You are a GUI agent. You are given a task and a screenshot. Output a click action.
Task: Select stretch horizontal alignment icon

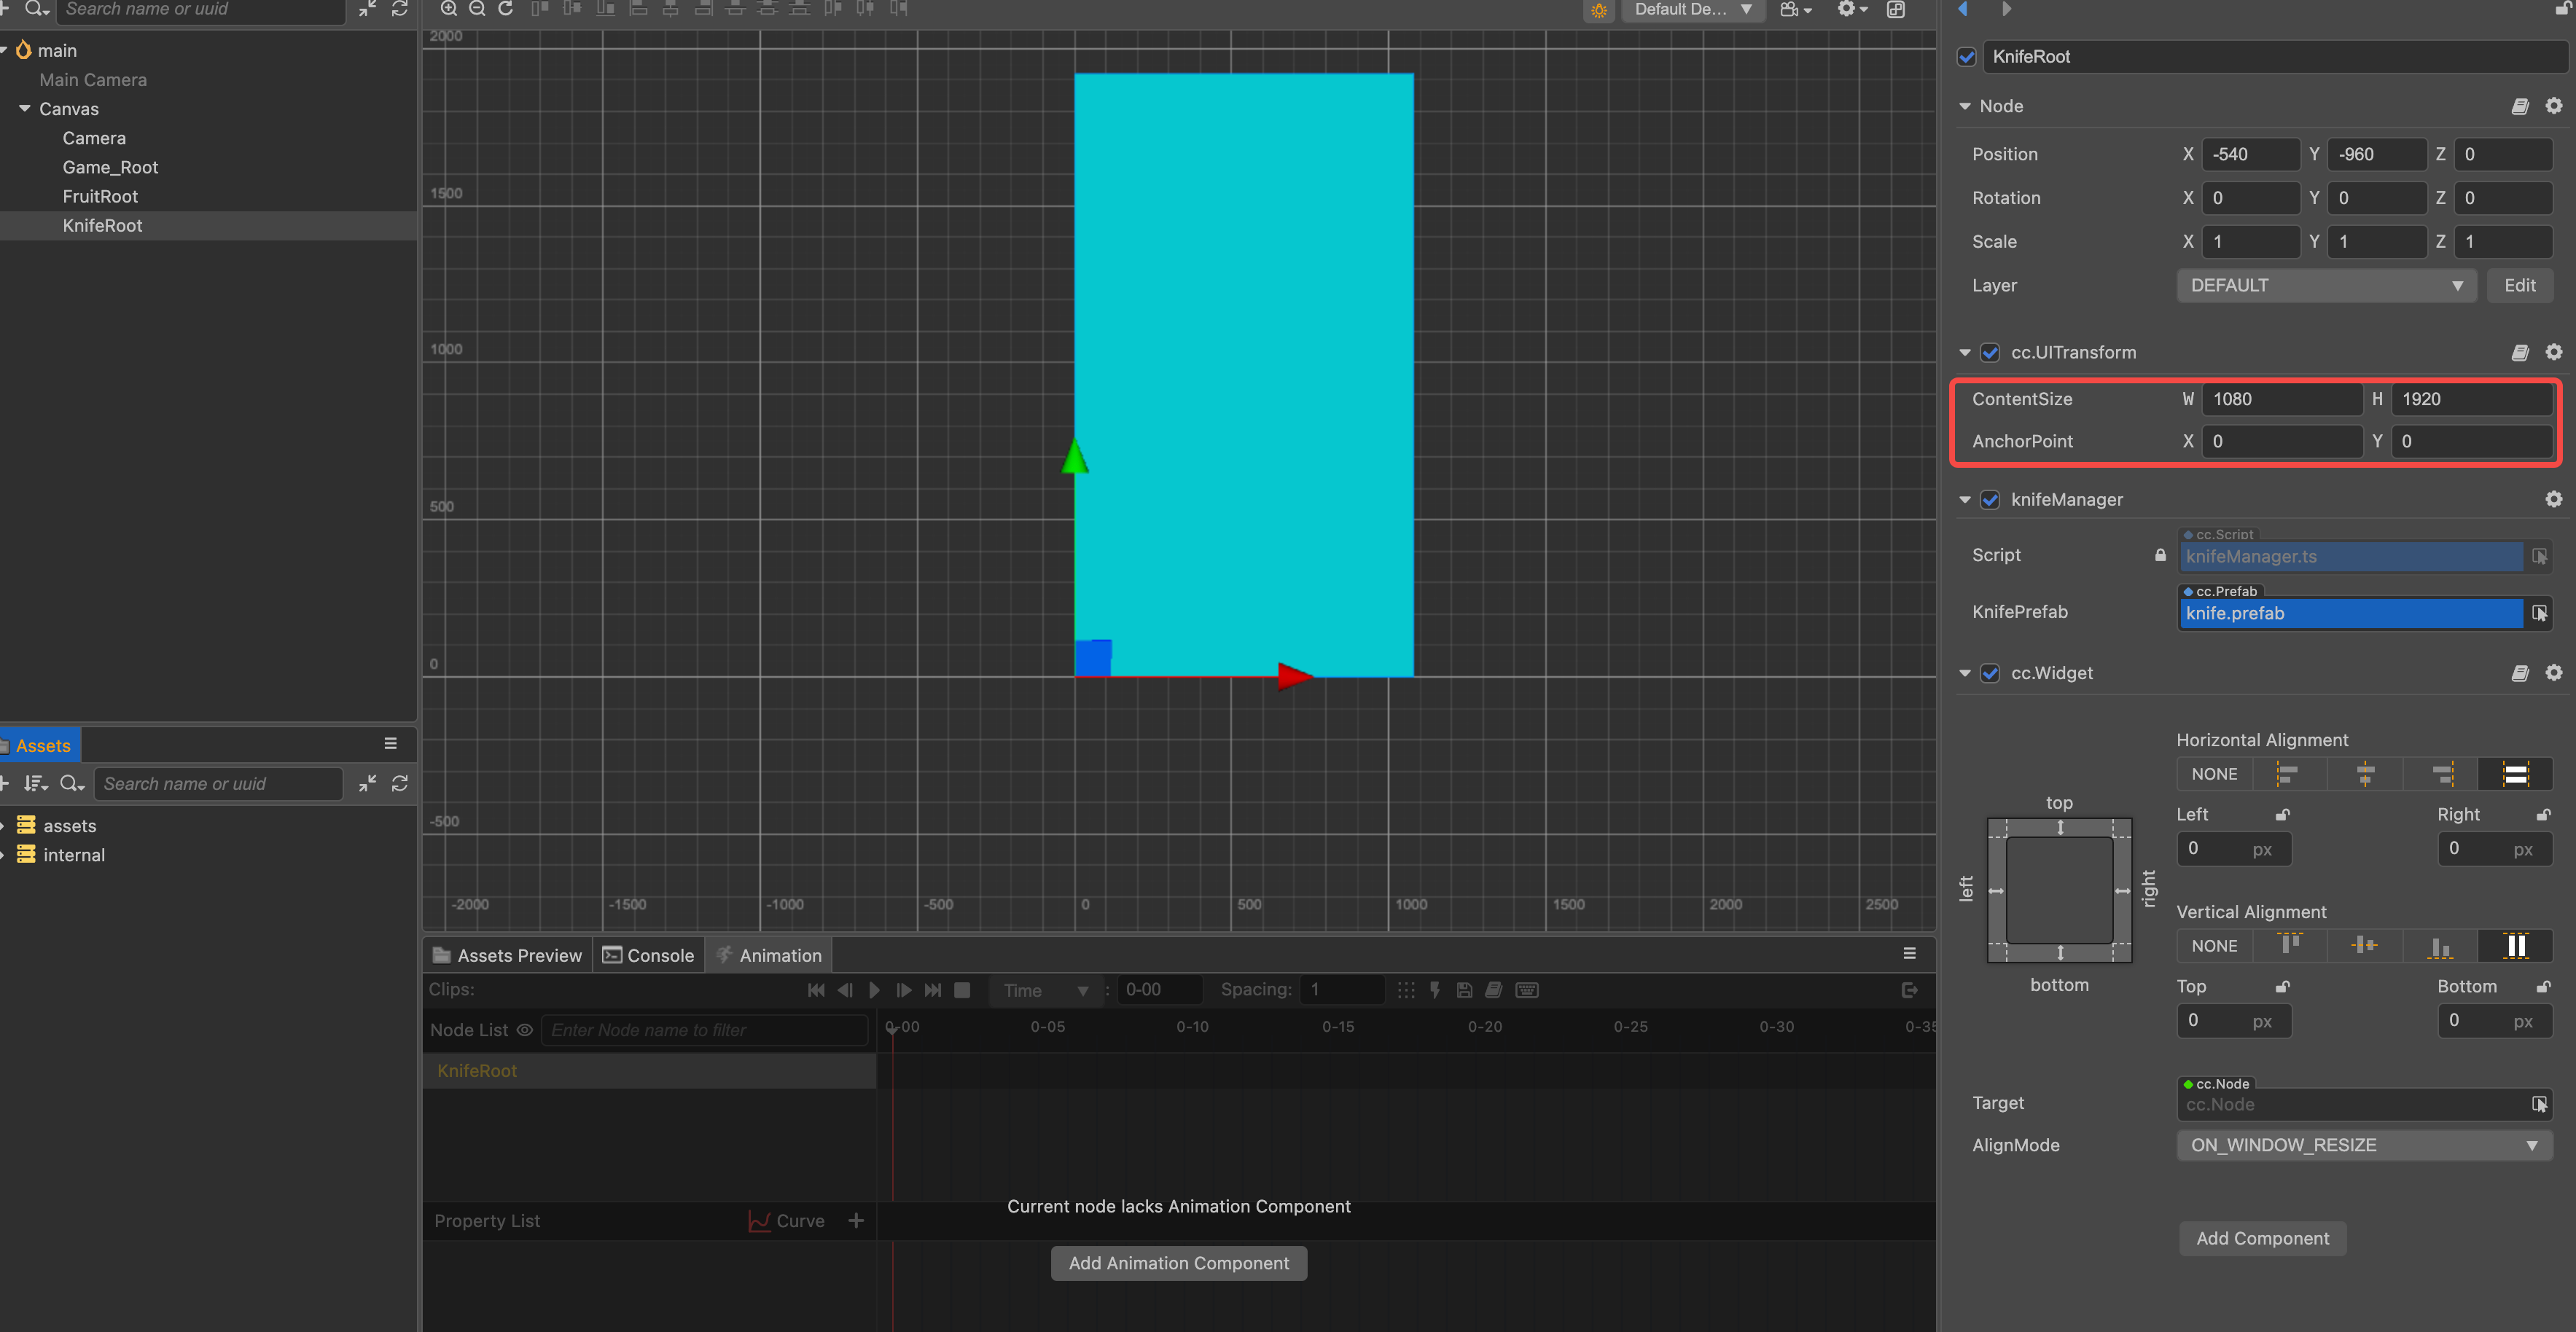click(x=2515, y=774)
